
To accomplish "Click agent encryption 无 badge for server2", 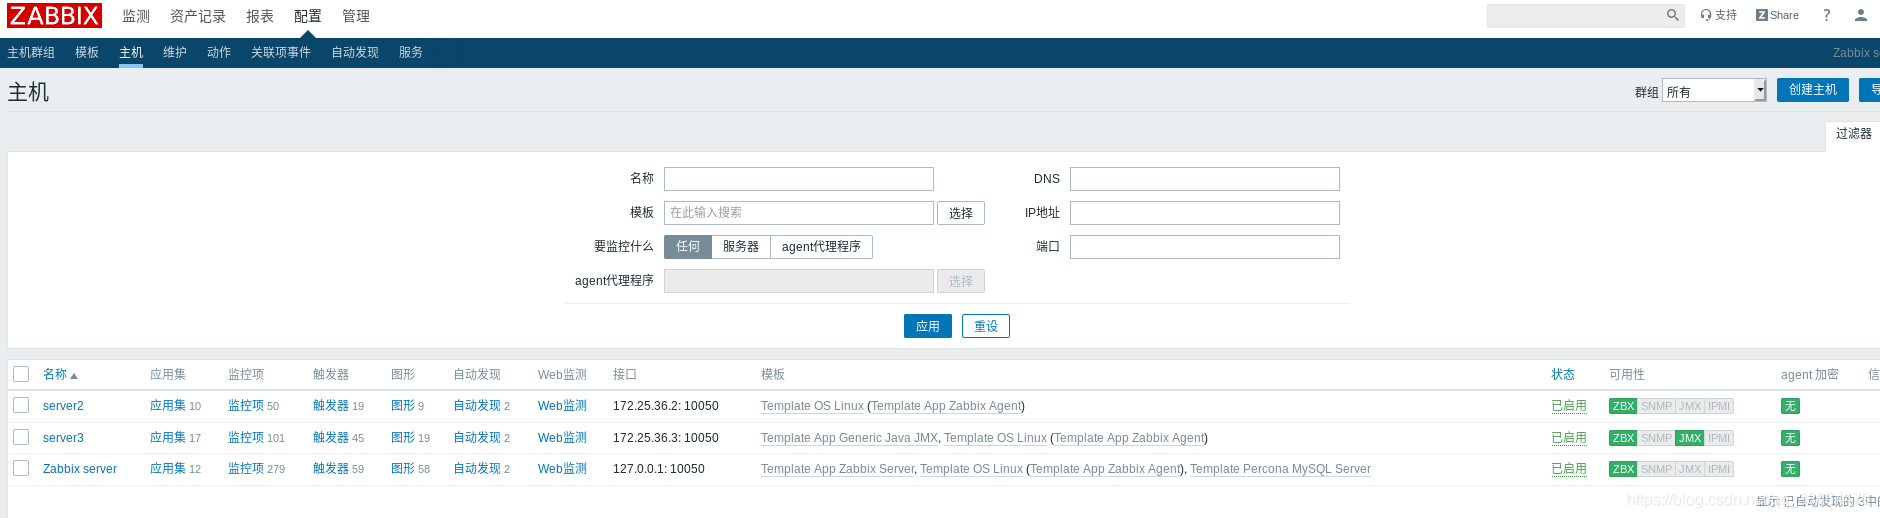I will pyautogui.click(x=1790, y=406).
